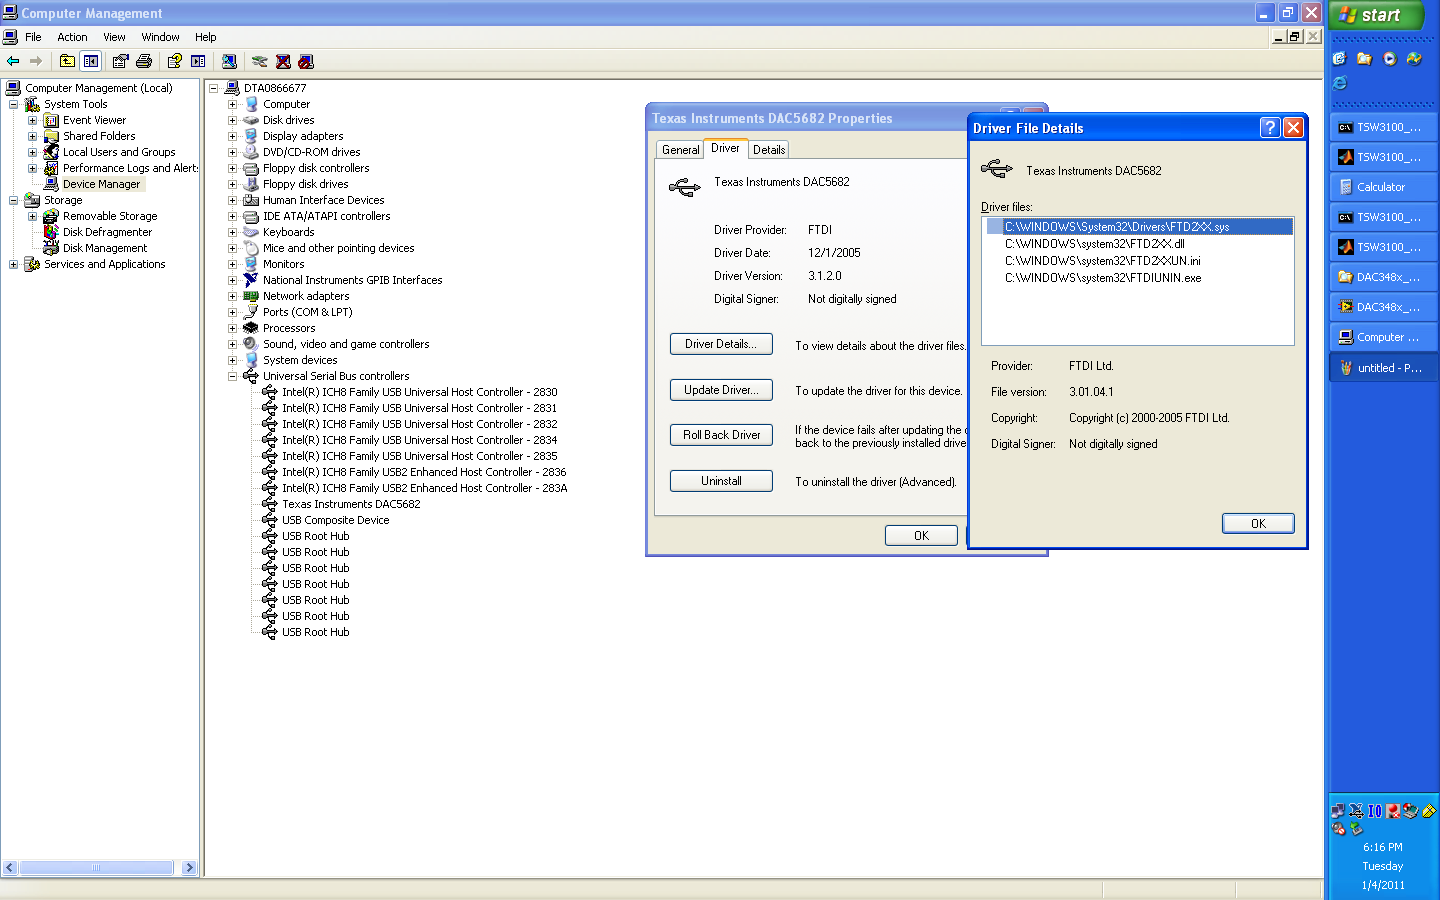Open the Window menu
This screenshot has width=1440, height=900.
[x=160, y=37]
